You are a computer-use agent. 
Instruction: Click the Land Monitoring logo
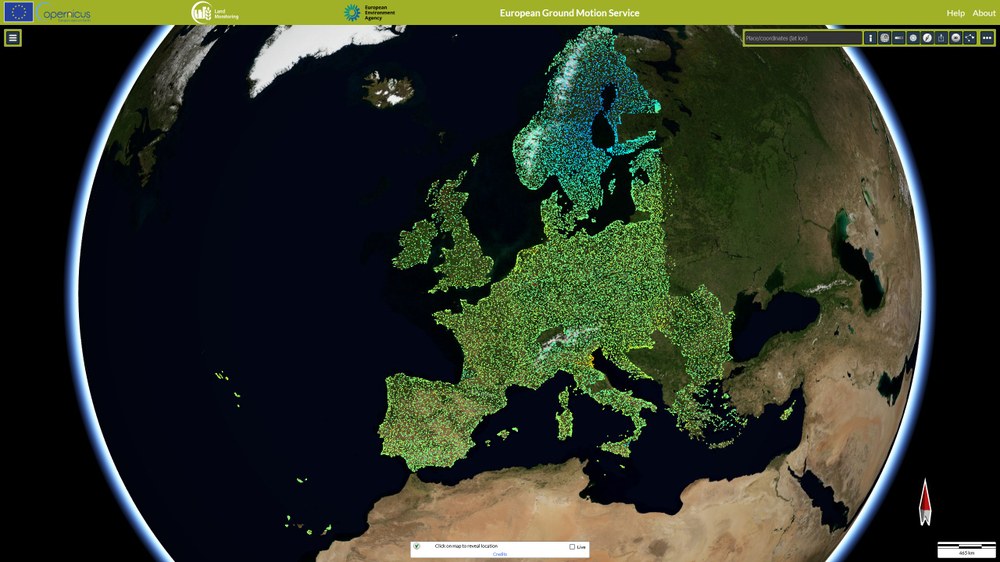pos(215,12)
